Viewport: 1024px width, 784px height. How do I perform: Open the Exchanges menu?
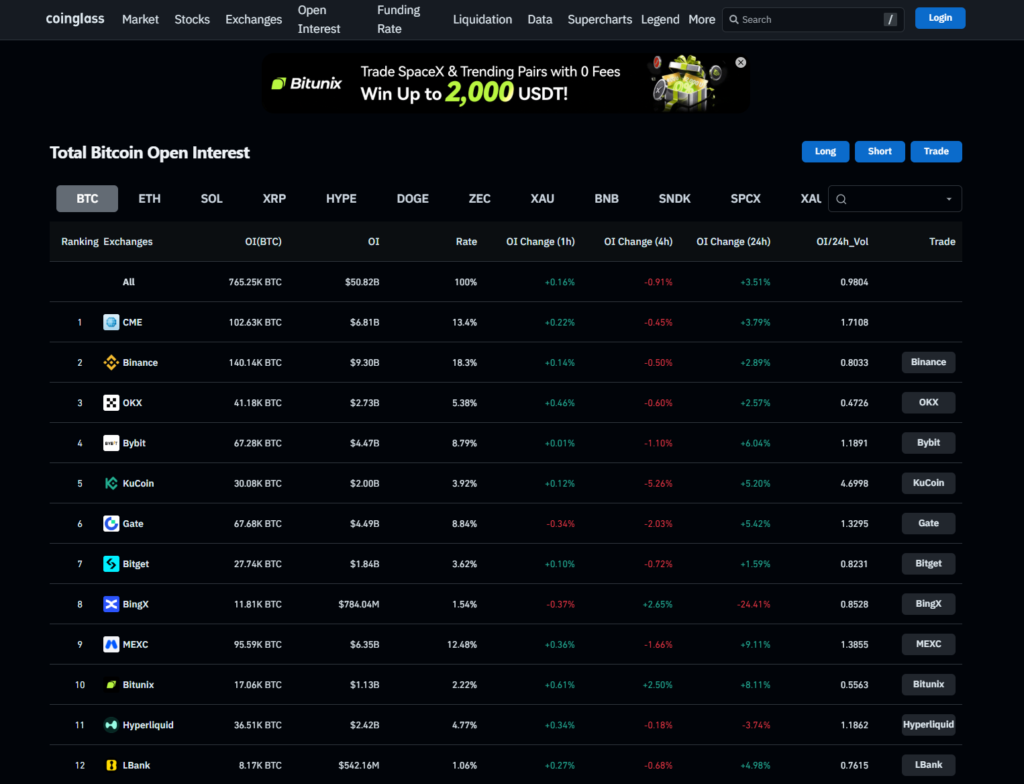point(253,20)
